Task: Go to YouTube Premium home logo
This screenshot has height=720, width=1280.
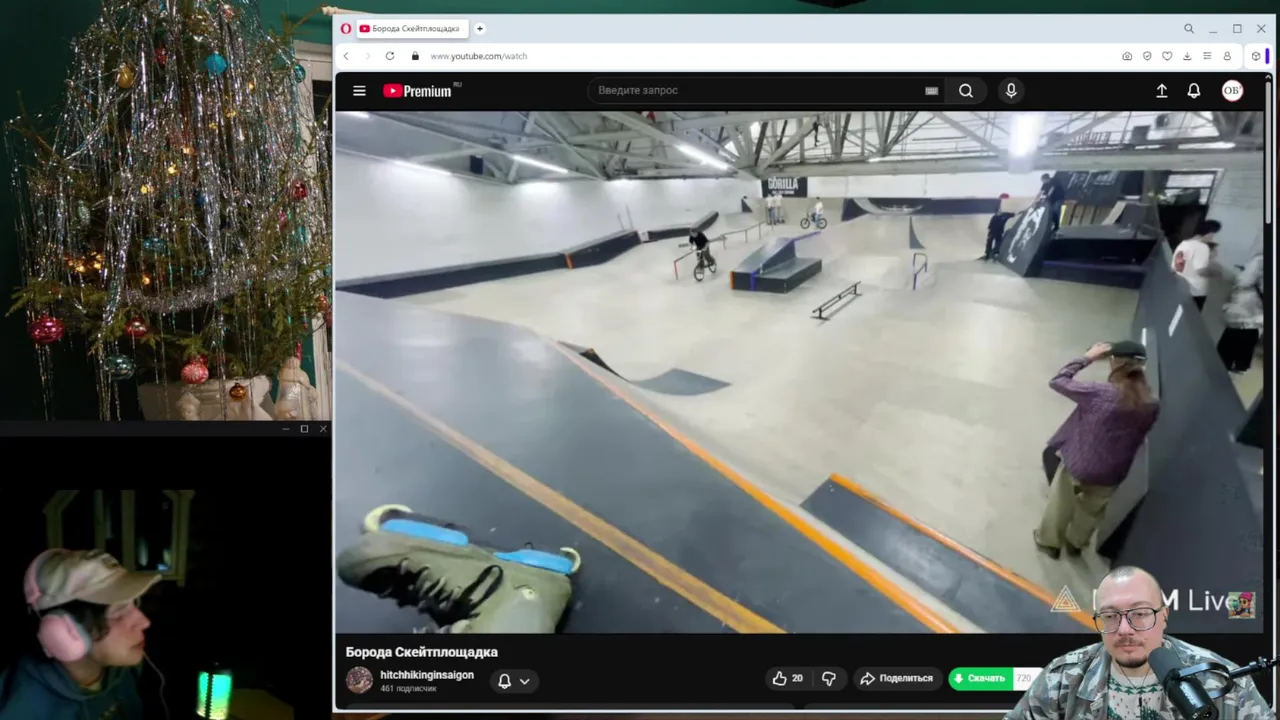Action: click(420, 91)
